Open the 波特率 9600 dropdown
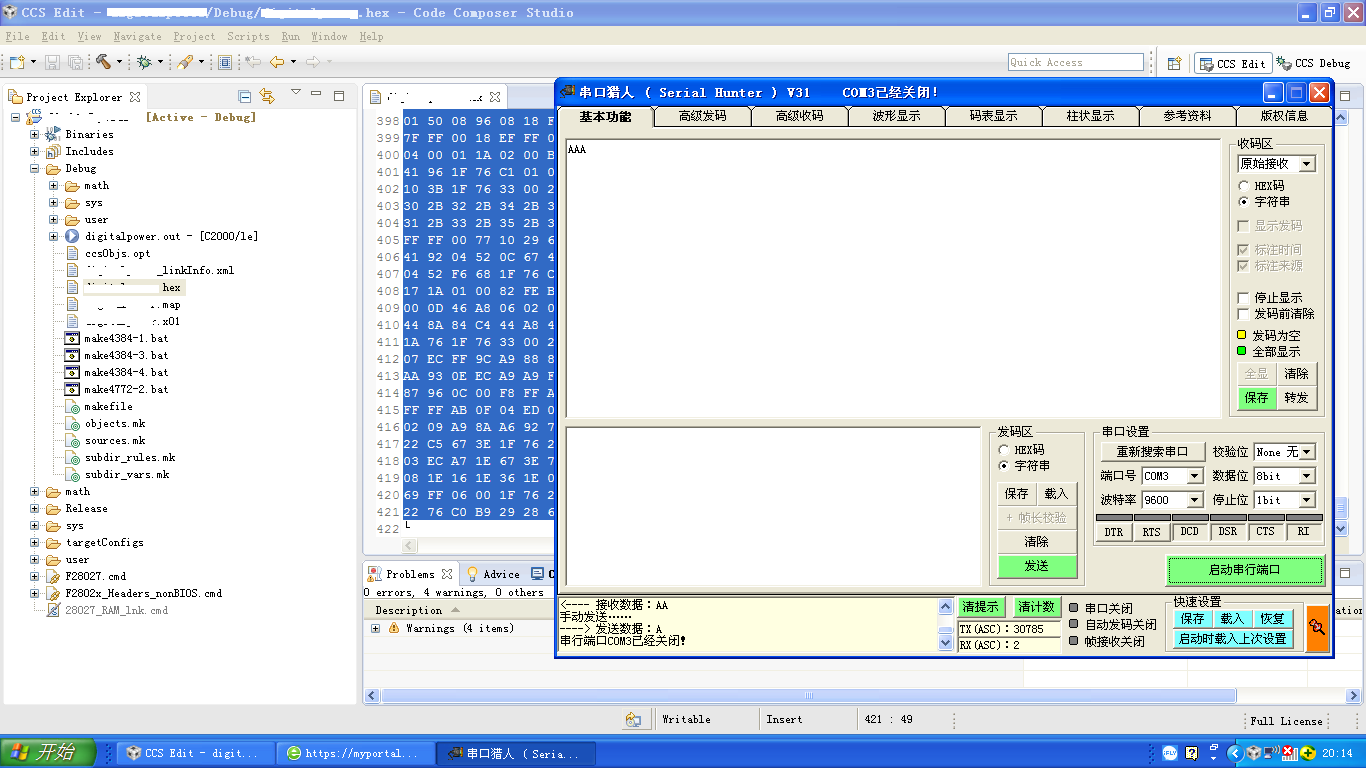1366x768 pixels. (x=1194, y=500)
